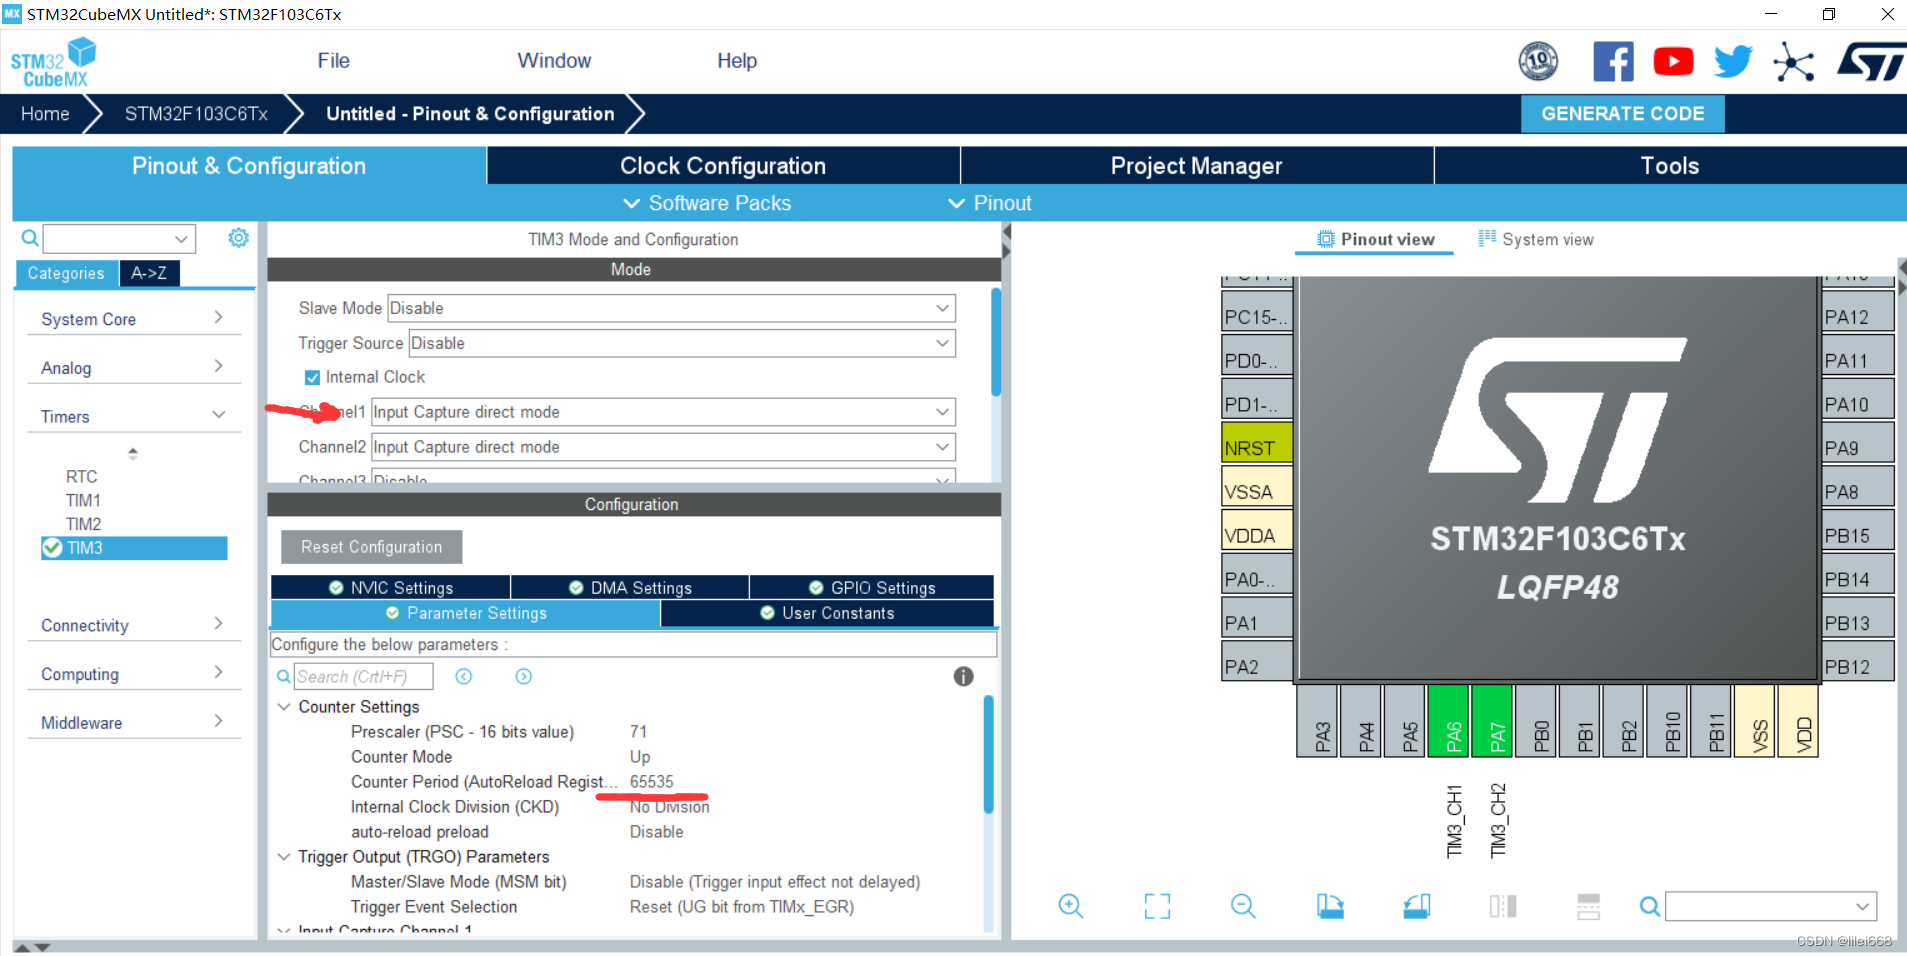
Task: Click the STM32CubeMX logo
Action: click(53, 63)
